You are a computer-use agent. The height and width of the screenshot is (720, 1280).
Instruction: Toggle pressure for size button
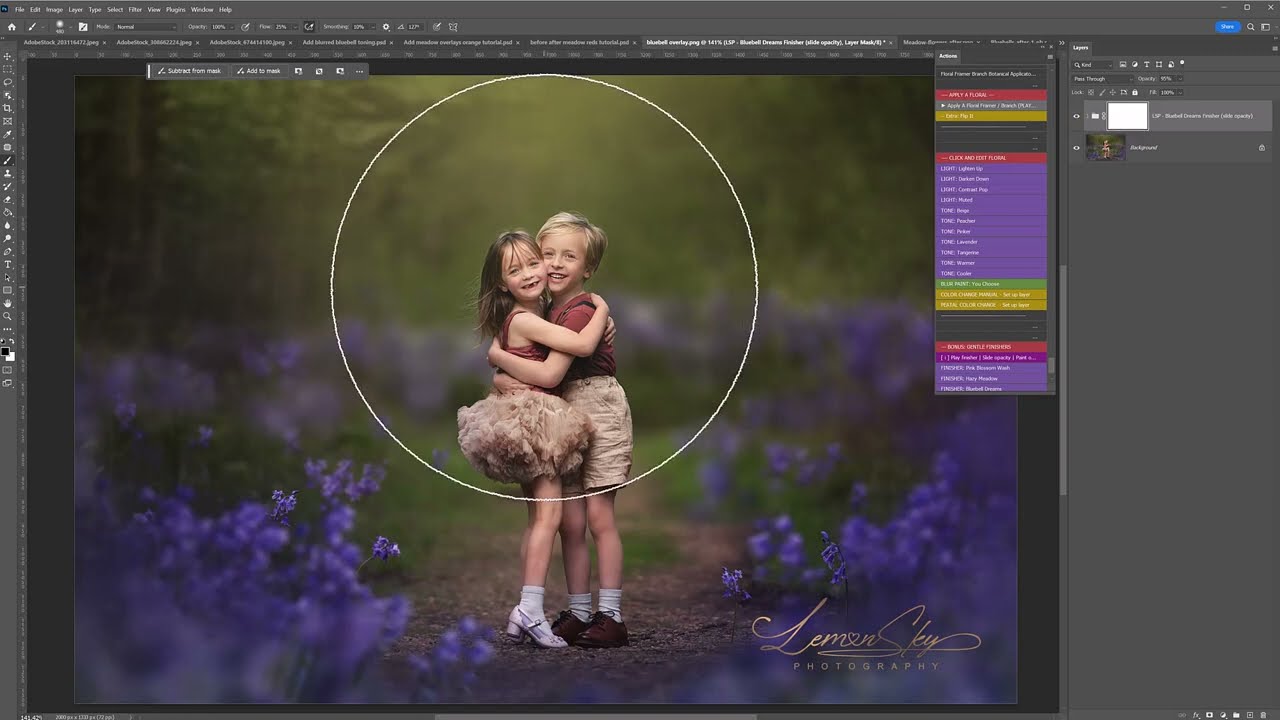point(437,27)
